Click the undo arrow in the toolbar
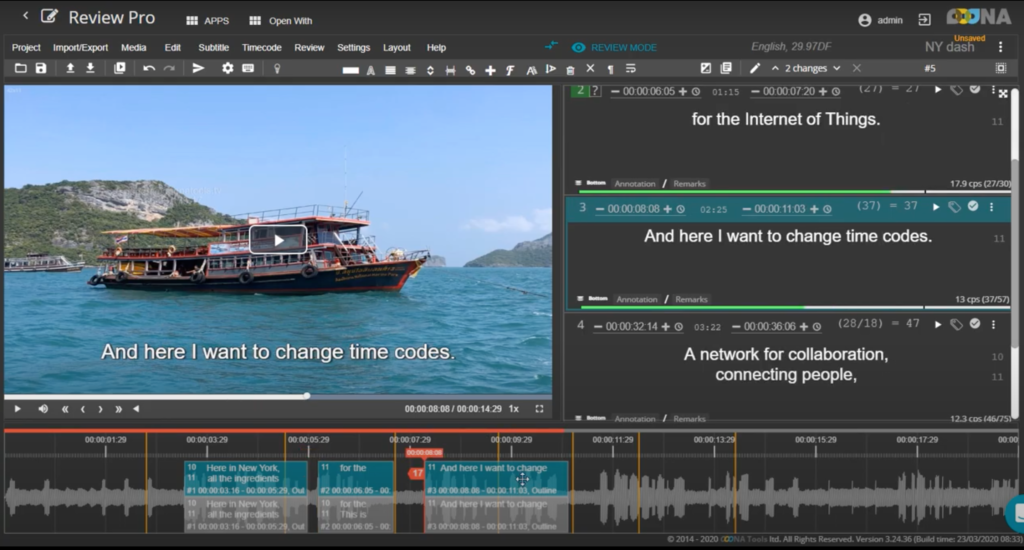 click(149, 68)
